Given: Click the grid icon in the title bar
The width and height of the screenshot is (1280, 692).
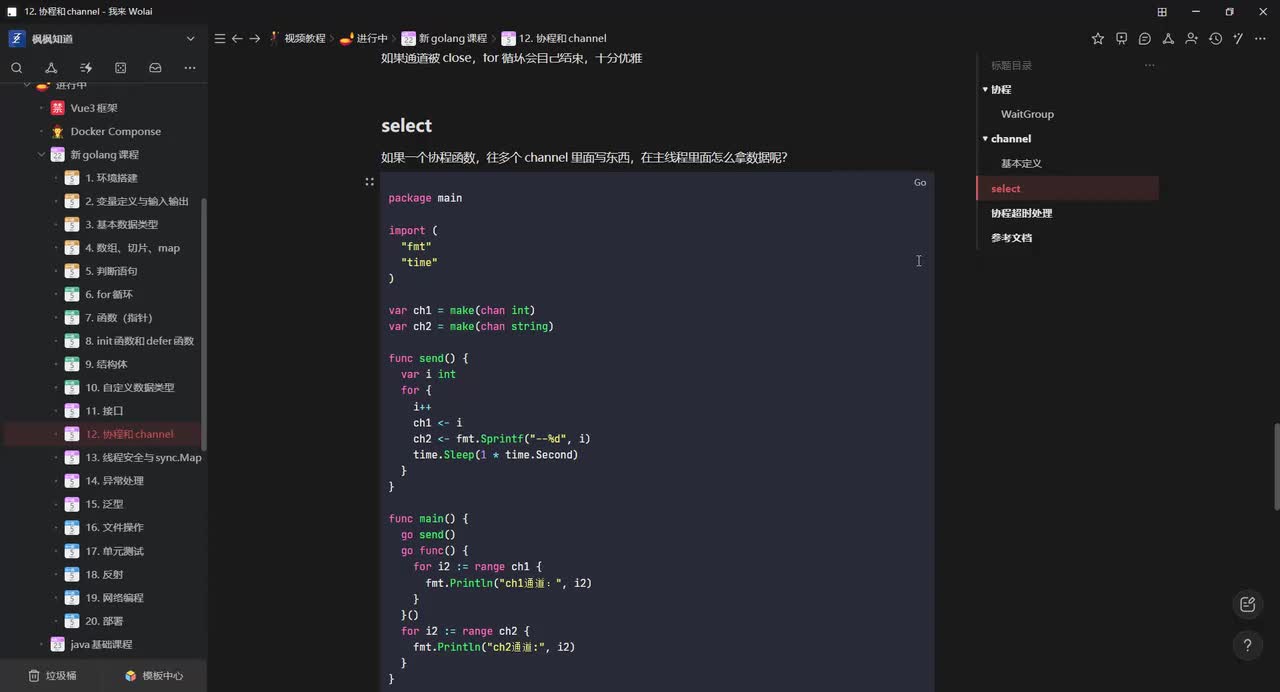Looking at the screenshot, I should [1162, 12].
